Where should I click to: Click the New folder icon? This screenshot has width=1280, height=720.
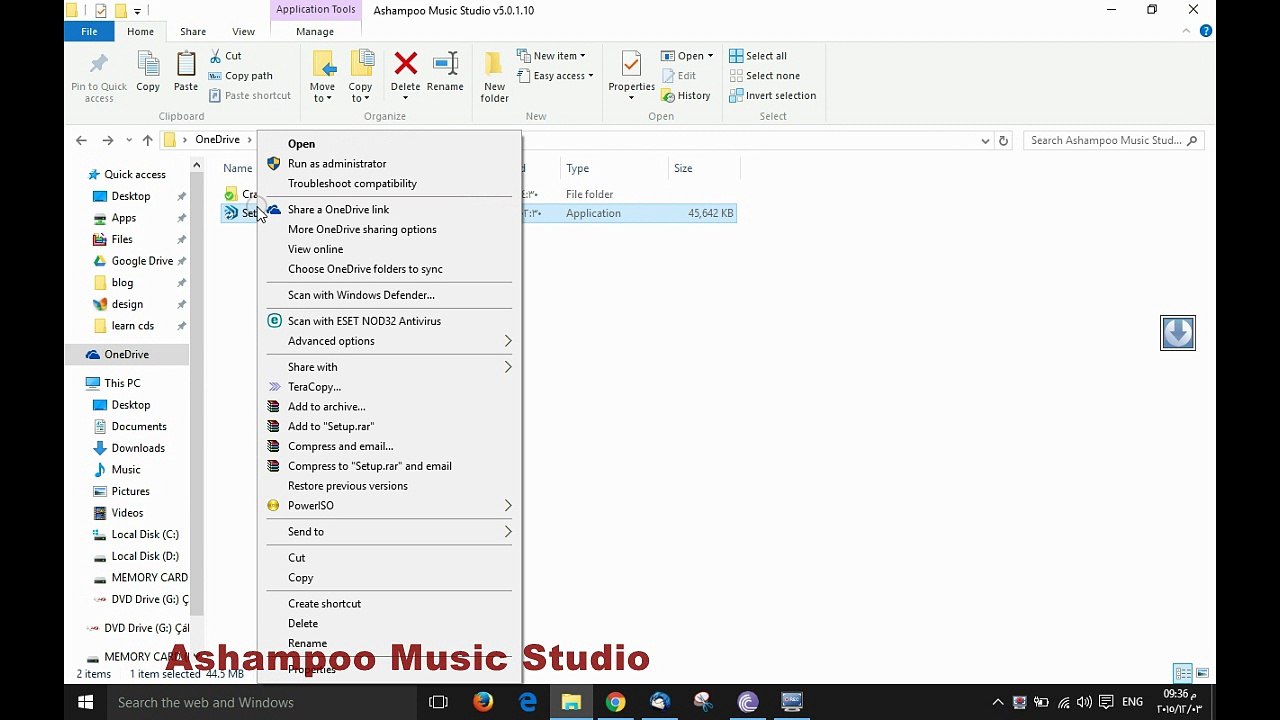coord(494,64)
